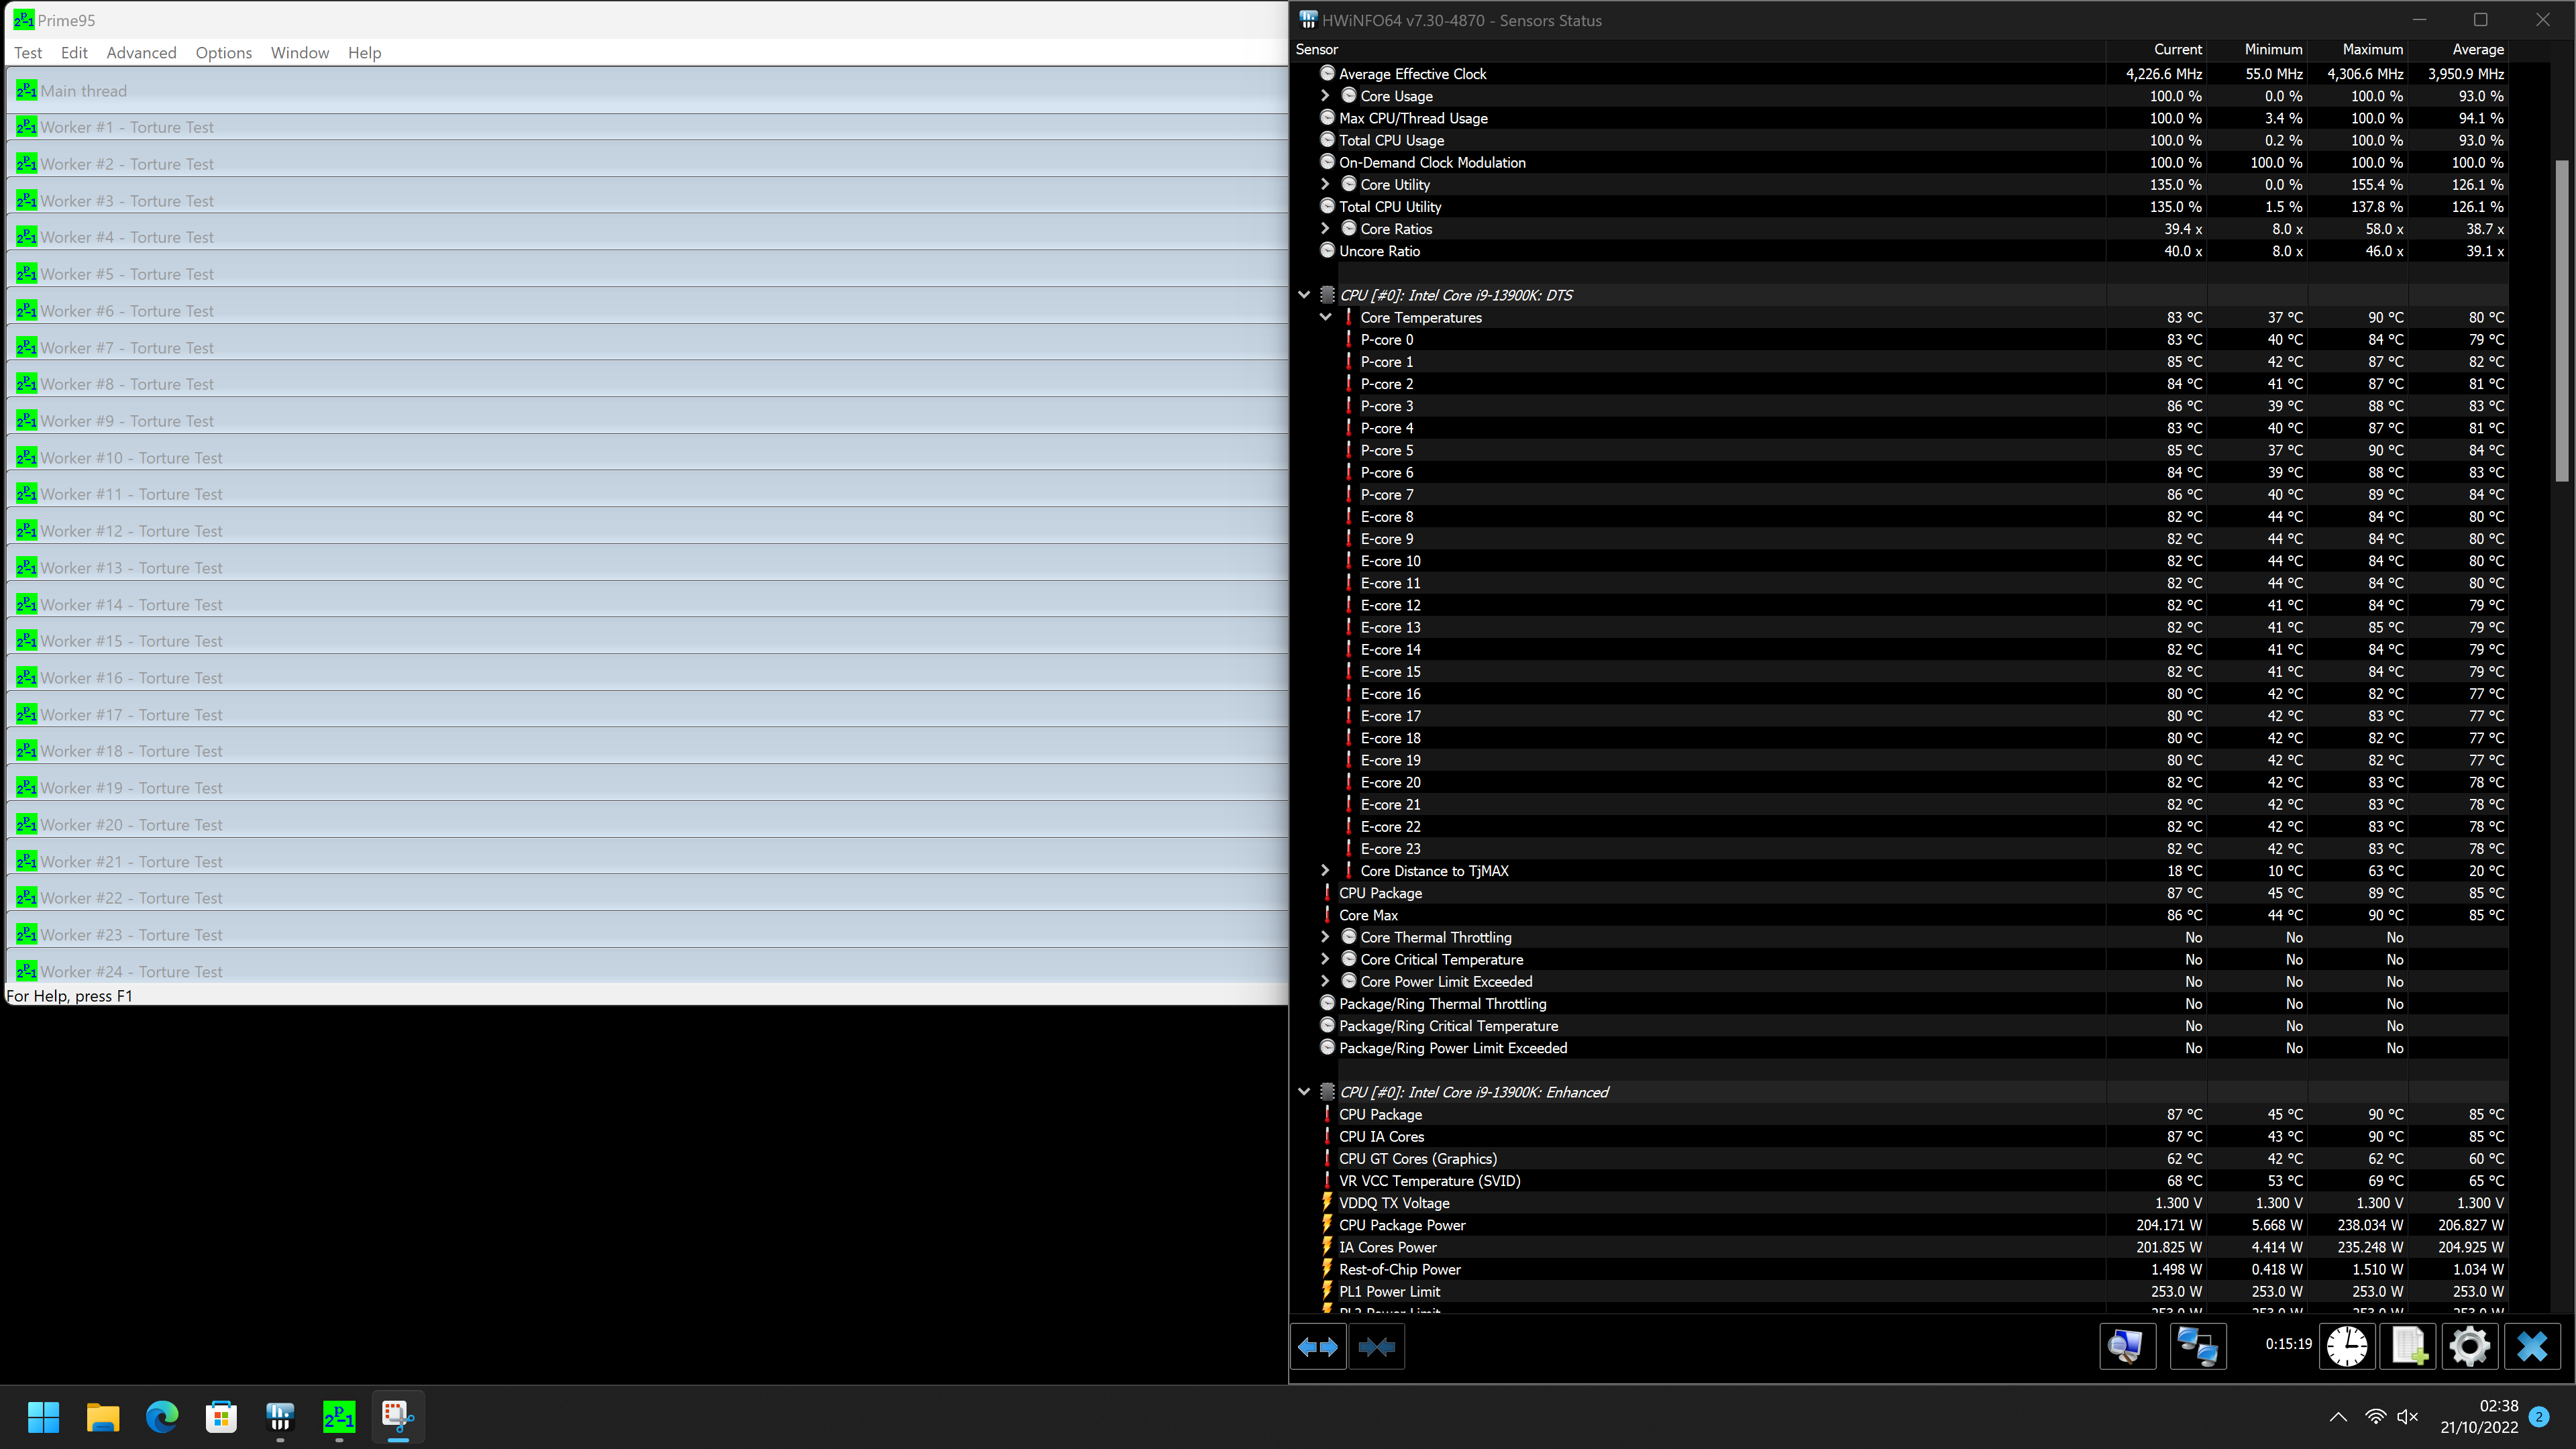
Task: Open the Window menu in Prime95
Action: pyautogui.click(x=300, y=53)
